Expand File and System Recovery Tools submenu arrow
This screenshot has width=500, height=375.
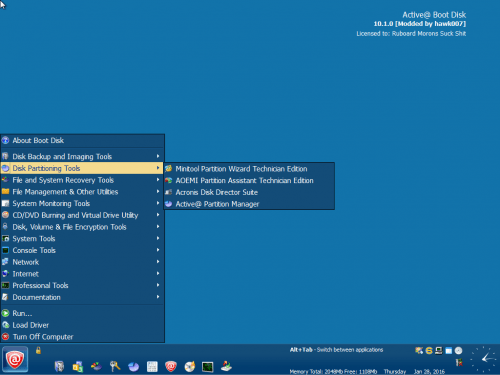[x=158, y=180]
